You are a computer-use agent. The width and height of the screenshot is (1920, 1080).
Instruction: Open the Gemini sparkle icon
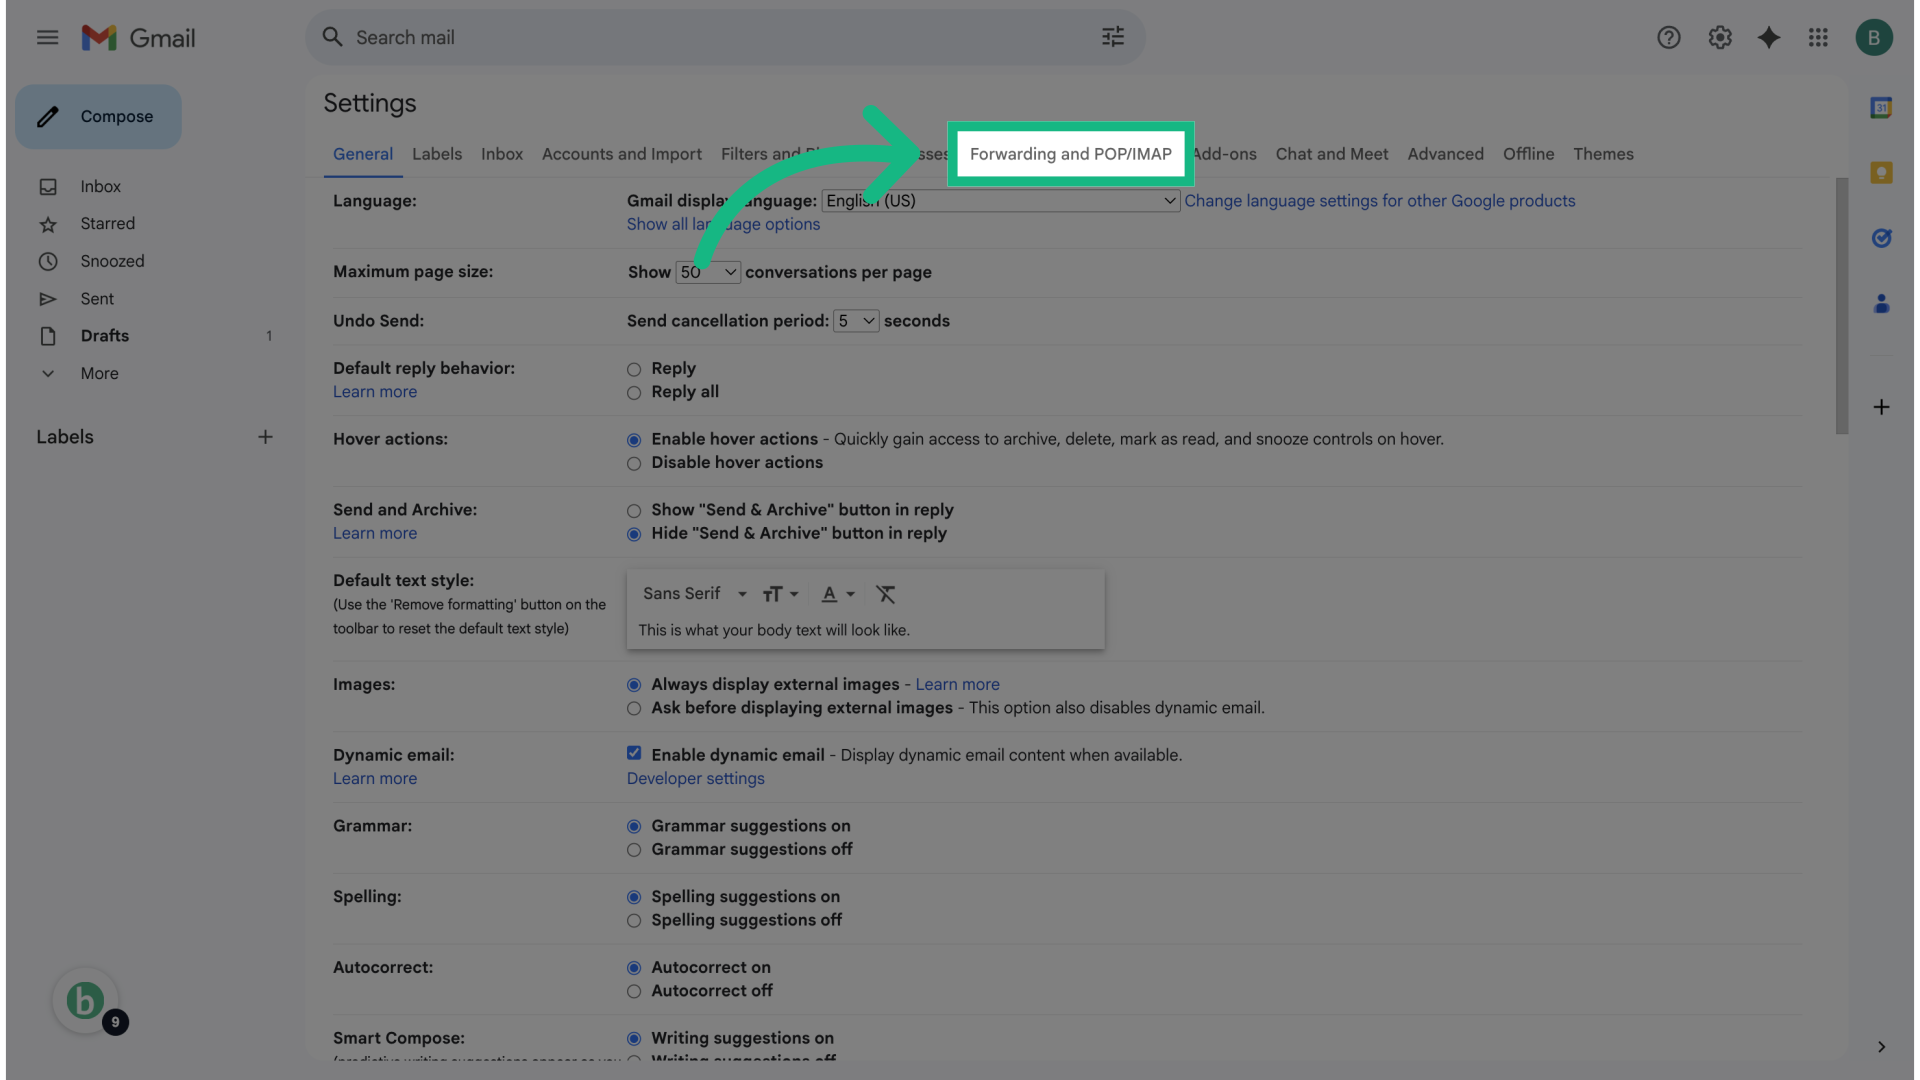[1768, 38]
